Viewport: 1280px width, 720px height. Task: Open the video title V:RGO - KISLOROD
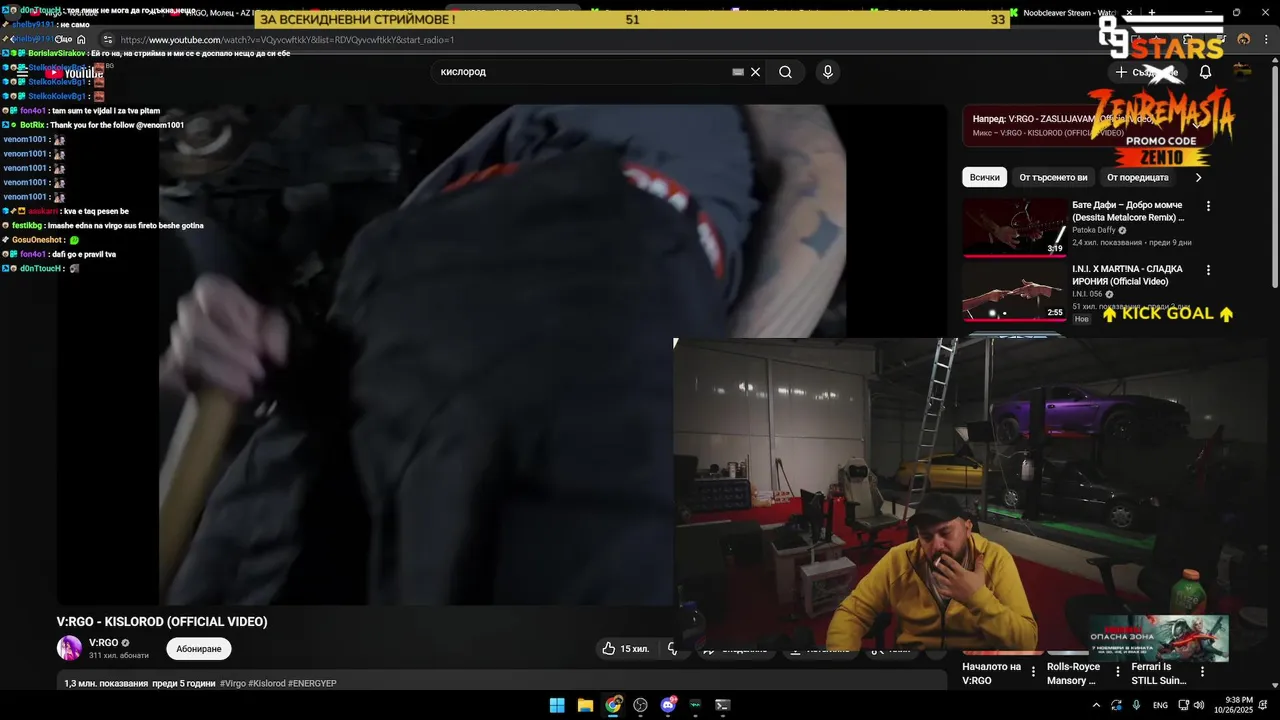tap(162, 622)
